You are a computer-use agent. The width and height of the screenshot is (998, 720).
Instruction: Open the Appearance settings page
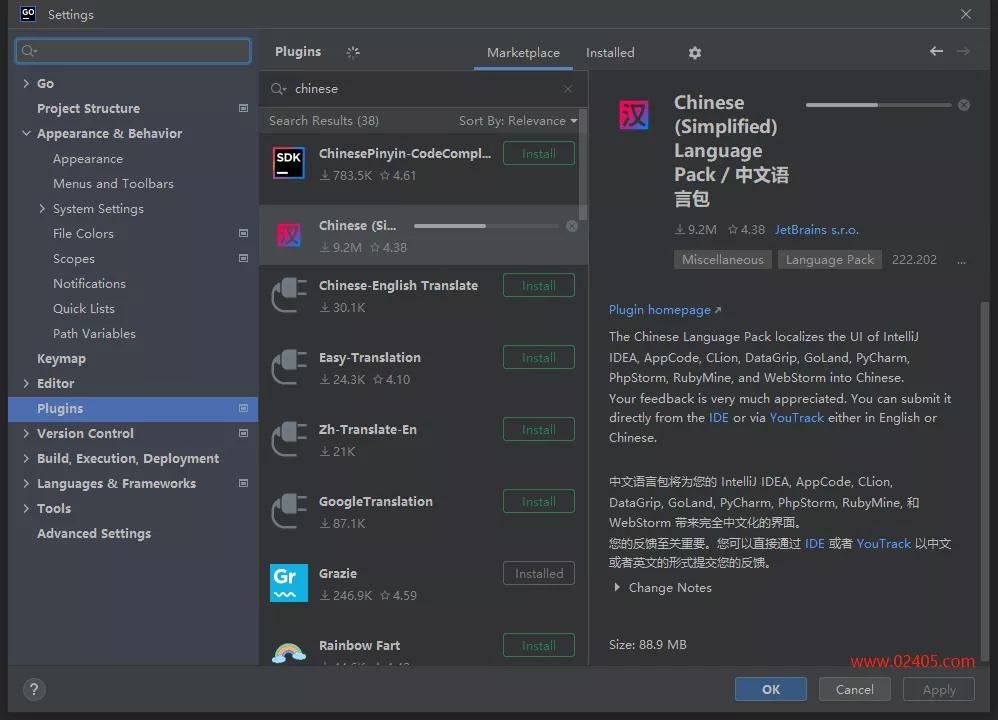pos(88,159)
